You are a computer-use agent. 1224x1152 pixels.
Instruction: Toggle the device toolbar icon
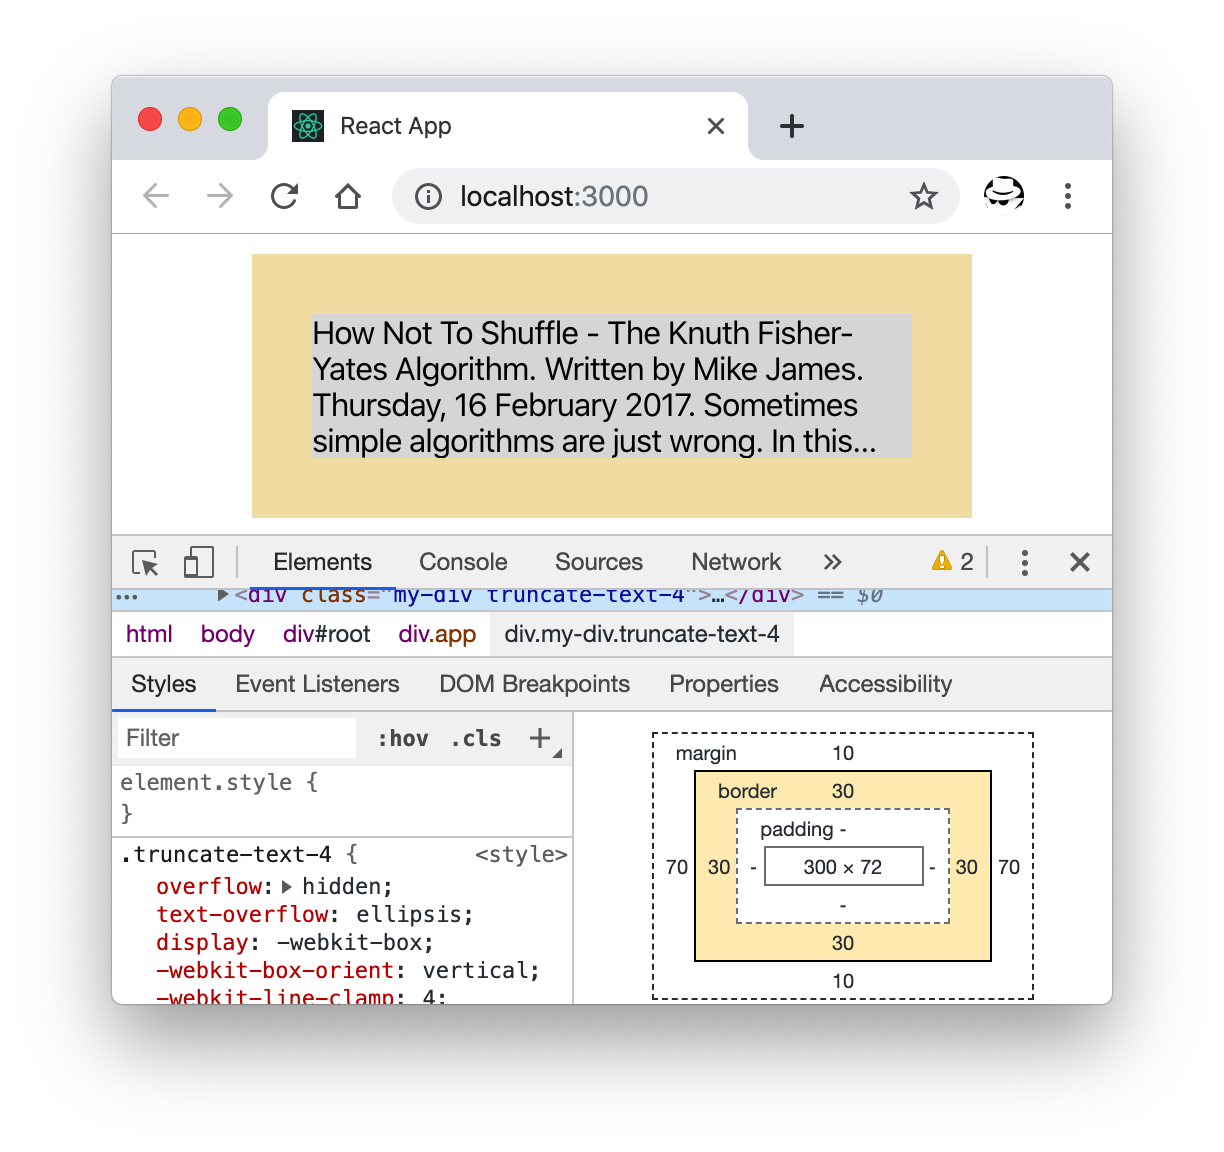(x=199, y=562)
